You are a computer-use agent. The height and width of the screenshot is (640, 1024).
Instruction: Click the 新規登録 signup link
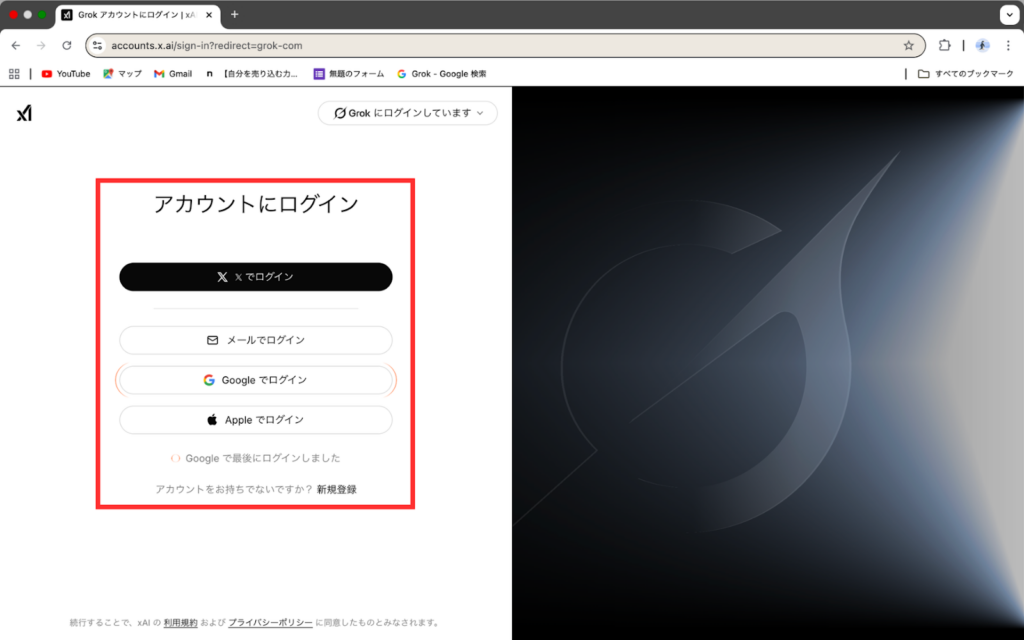point(337,489)
